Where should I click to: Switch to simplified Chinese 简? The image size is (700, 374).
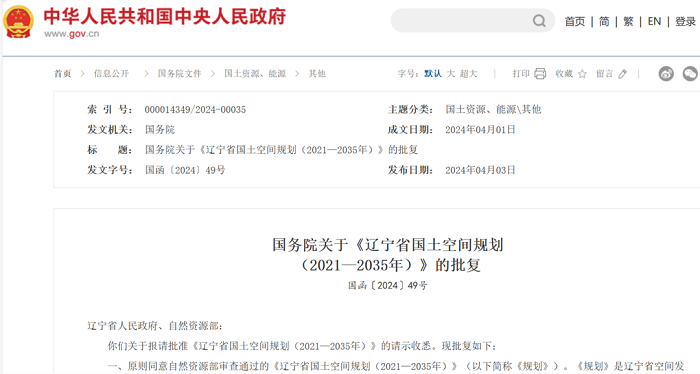click(x=604, y=21)
